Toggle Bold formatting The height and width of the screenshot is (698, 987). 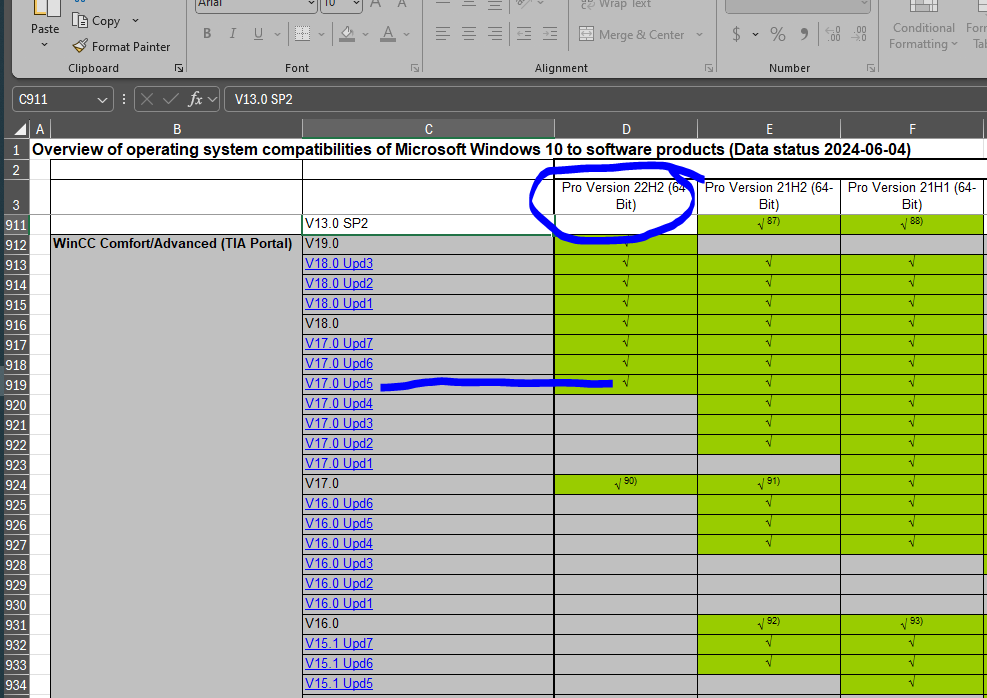tap(207, 34)
